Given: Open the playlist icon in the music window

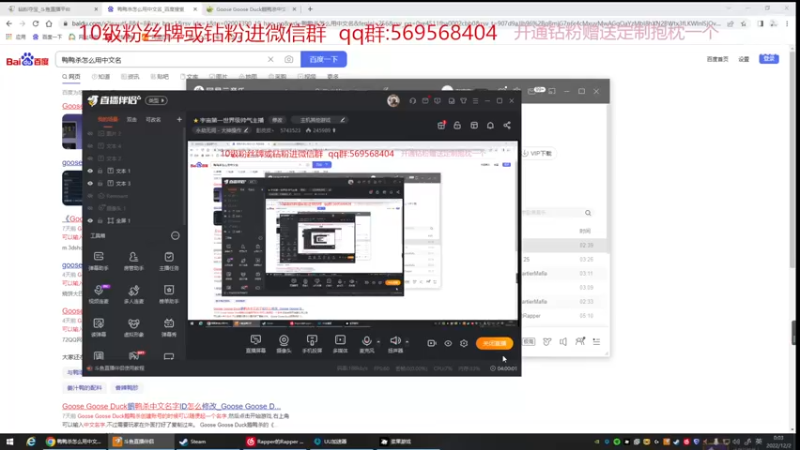Looking at the screenshot, I should click(596, 341).
